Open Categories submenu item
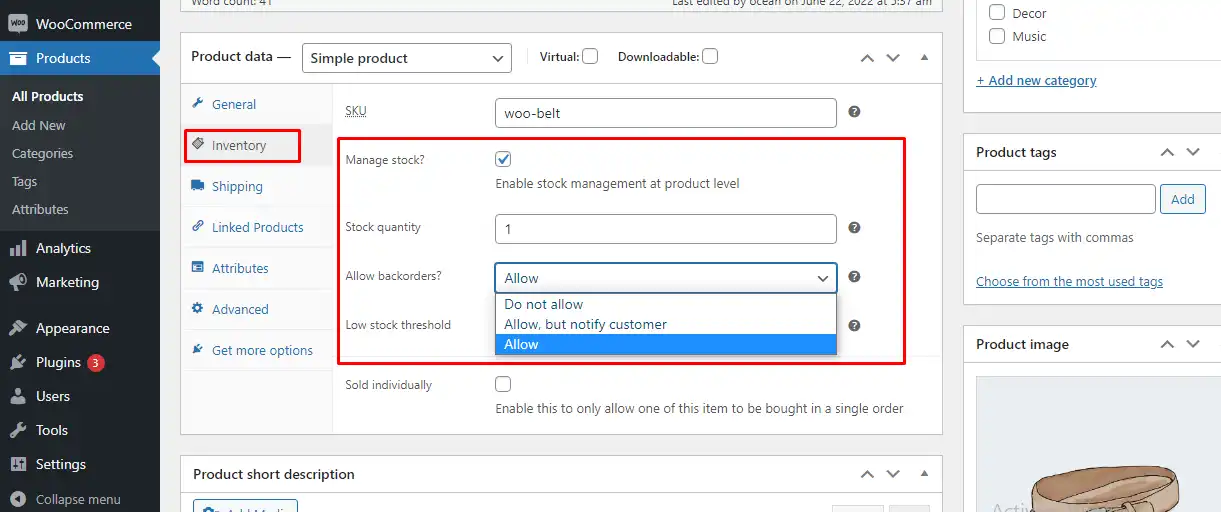1221x512 pixels. tap(42, 153)
